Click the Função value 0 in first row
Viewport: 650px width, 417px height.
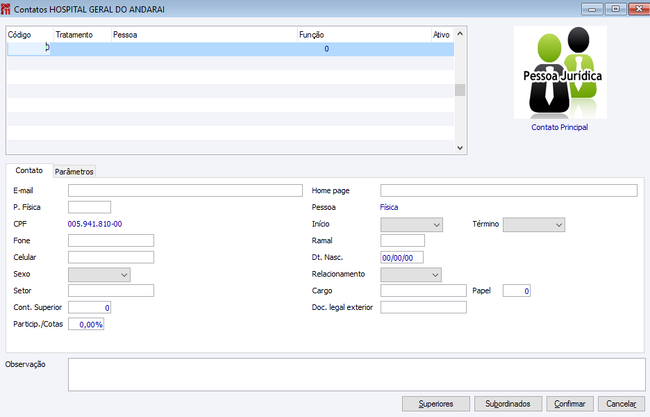[x=327, y=49]
